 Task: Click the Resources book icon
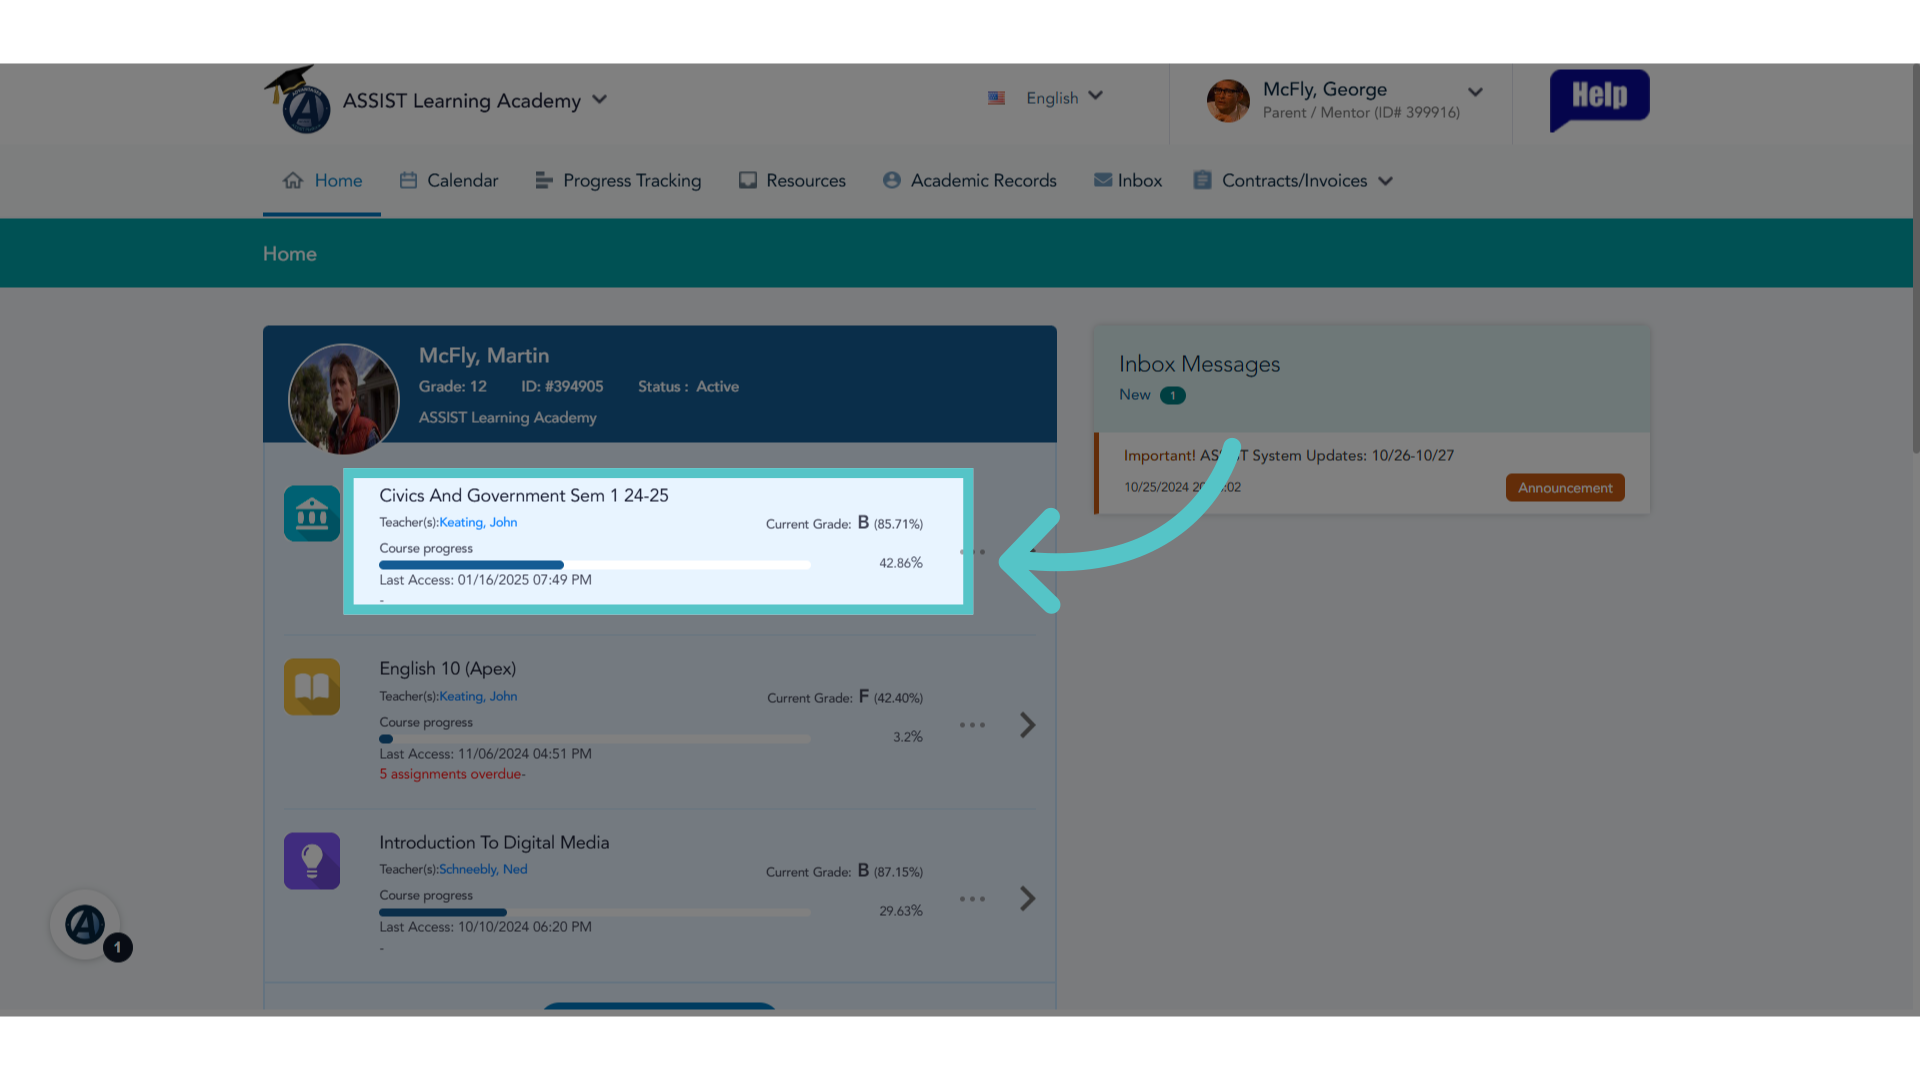[748, 180]
